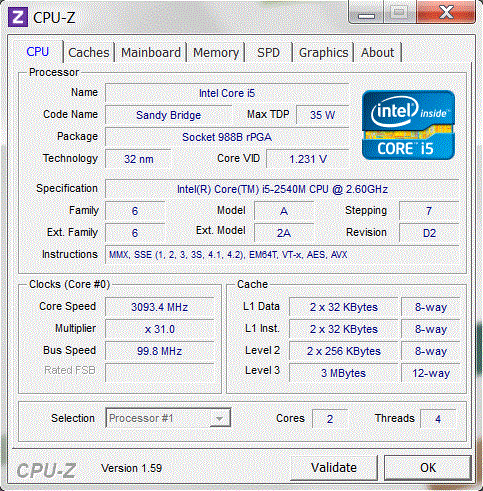The height and width of the screenshot is (491, 483).
Task: Expand the Processor #1 selection arrow
Action: (219, 418)
